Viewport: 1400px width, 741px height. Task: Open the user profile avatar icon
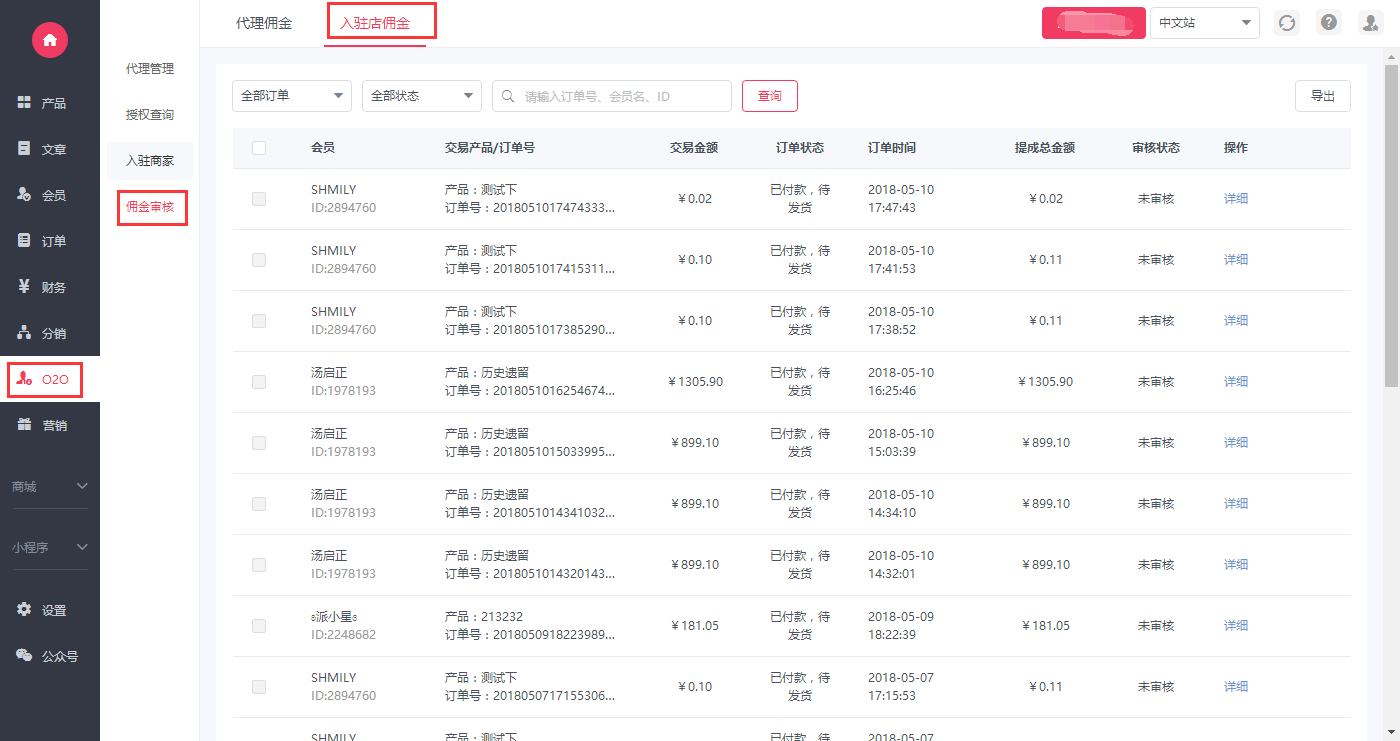(x=1369, y=23)
